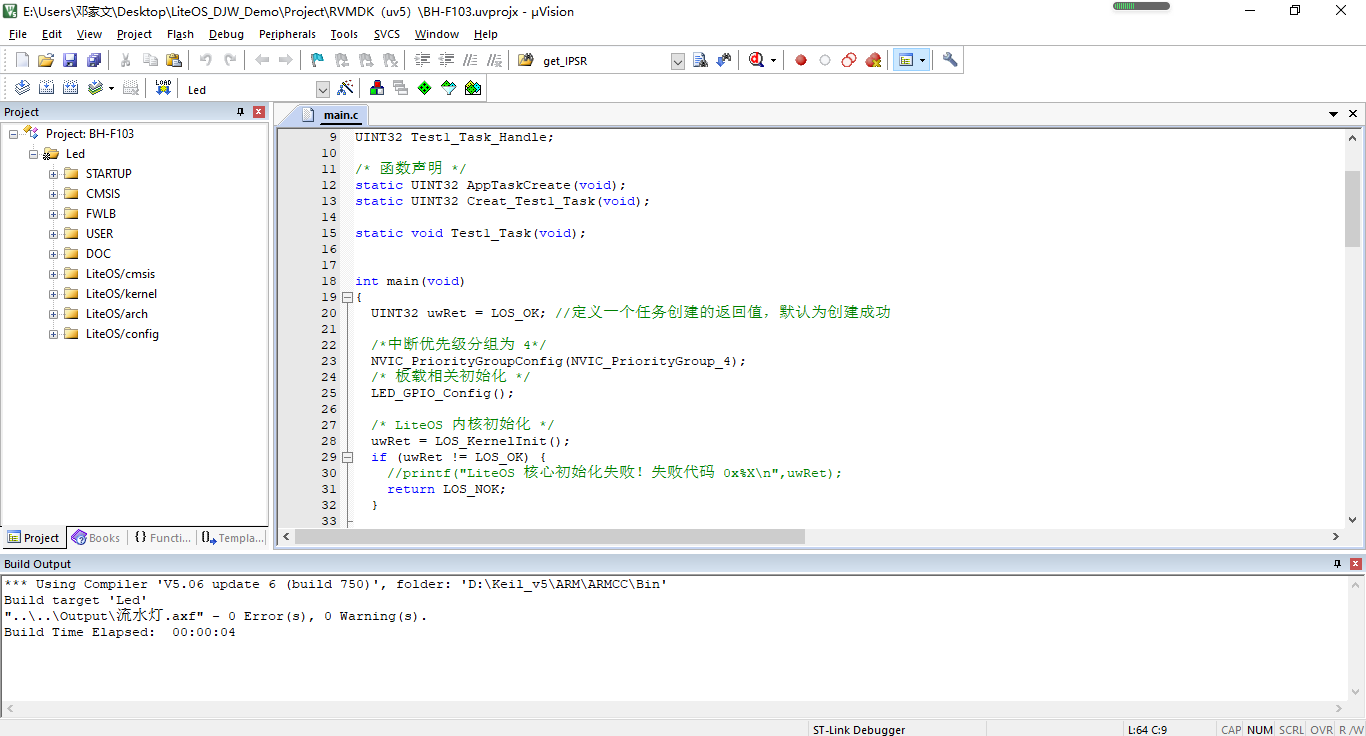The height and width of the screenshot is (736, 1366).
Task: Create a new file via toolbar icon
Action: (x=22, y=60)
